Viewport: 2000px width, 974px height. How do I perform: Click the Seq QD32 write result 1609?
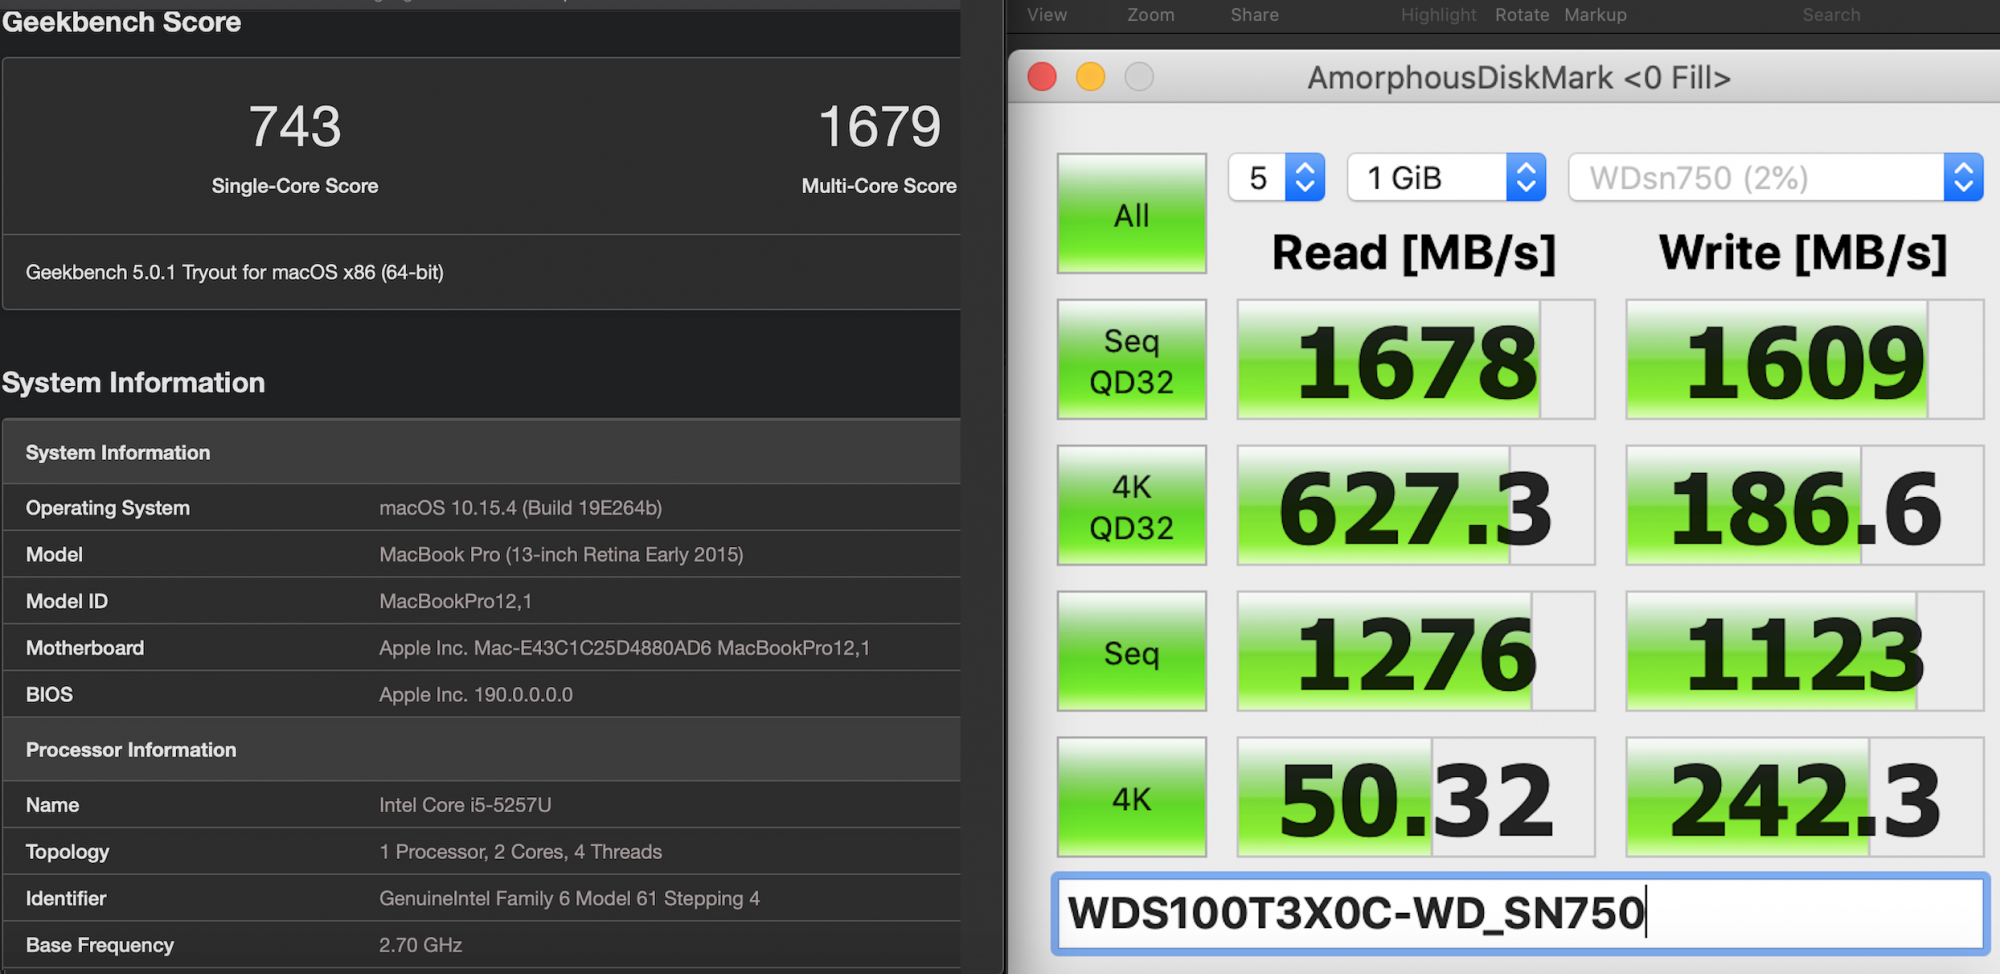1805,360
